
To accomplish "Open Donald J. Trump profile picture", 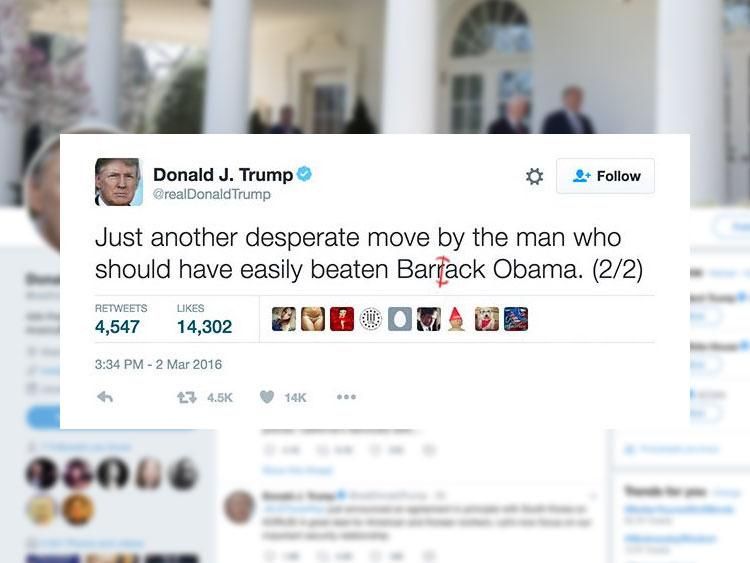I will tap(119, 182).
